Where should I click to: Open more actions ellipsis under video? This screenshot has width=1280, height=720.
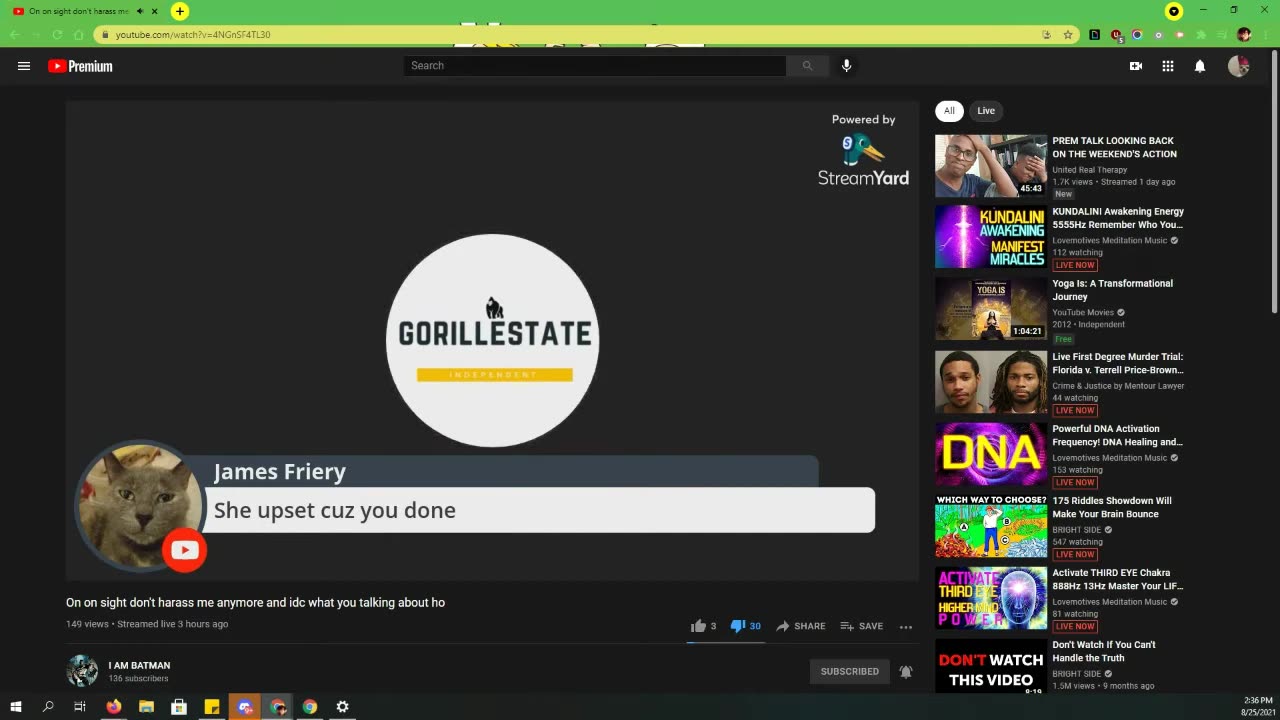tap(906, 627)
